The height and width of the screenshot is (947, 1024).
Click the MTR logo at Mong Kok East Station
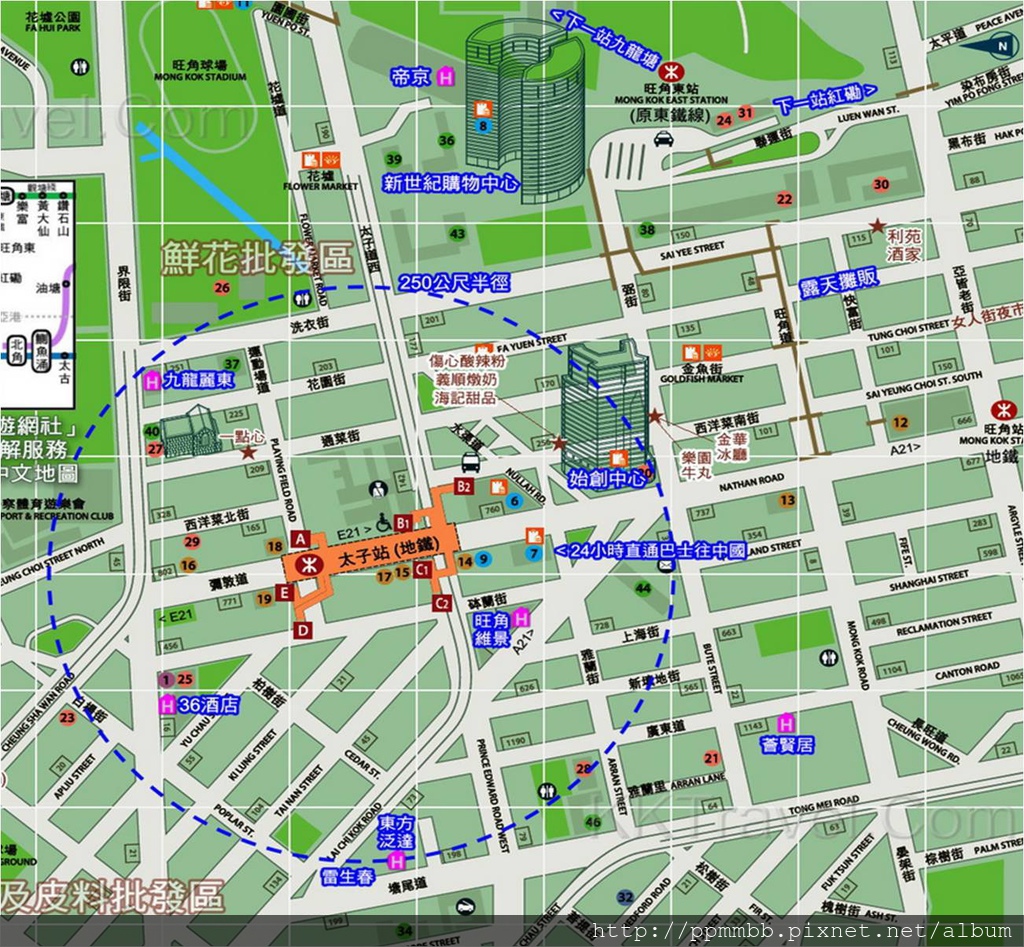670,71
